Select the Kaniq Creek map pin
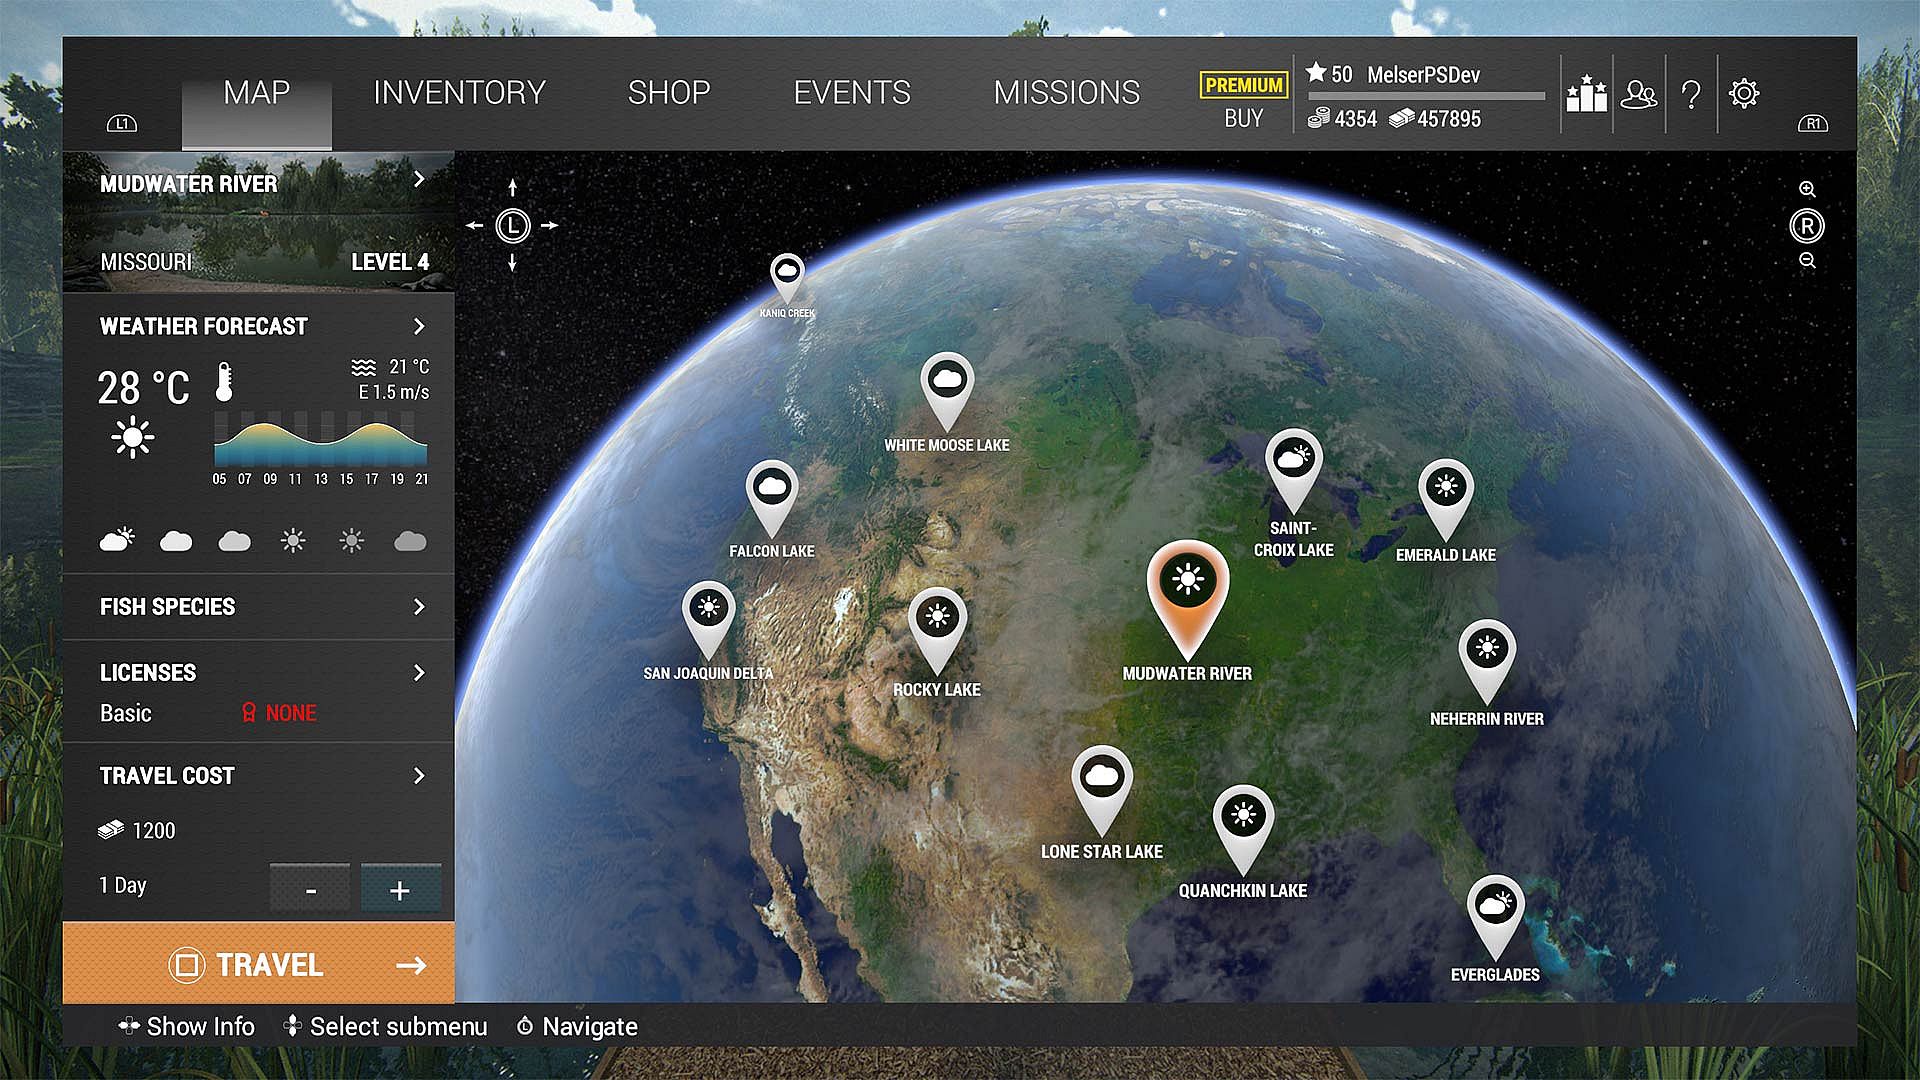 pyautogui.click(x=787, y=272)
